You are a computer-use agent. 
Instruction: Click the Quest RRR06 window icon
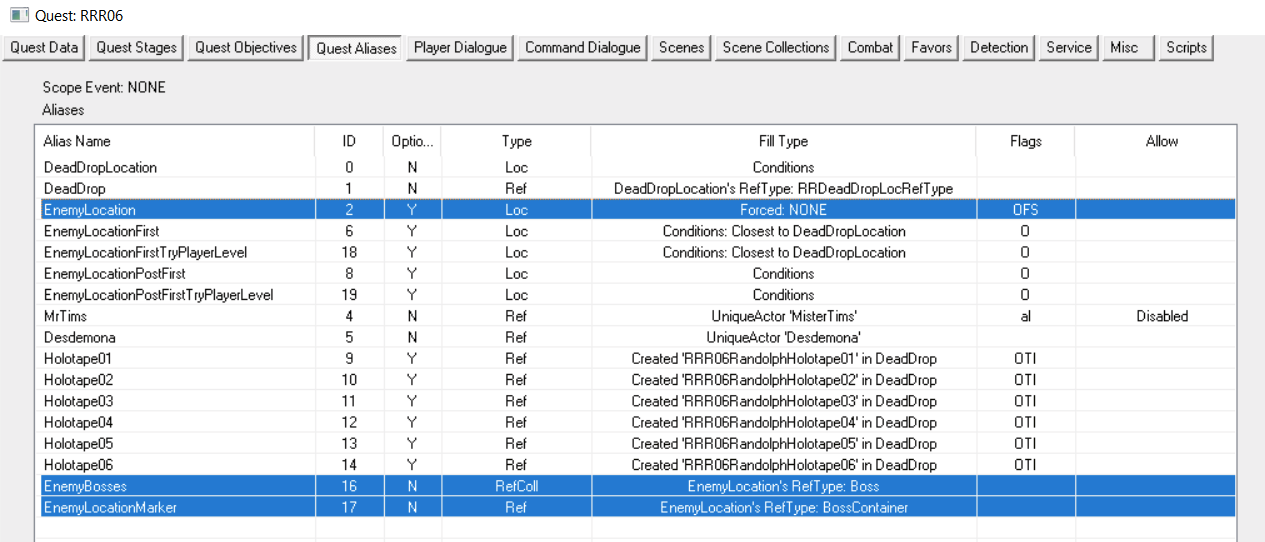coord(18,15)
